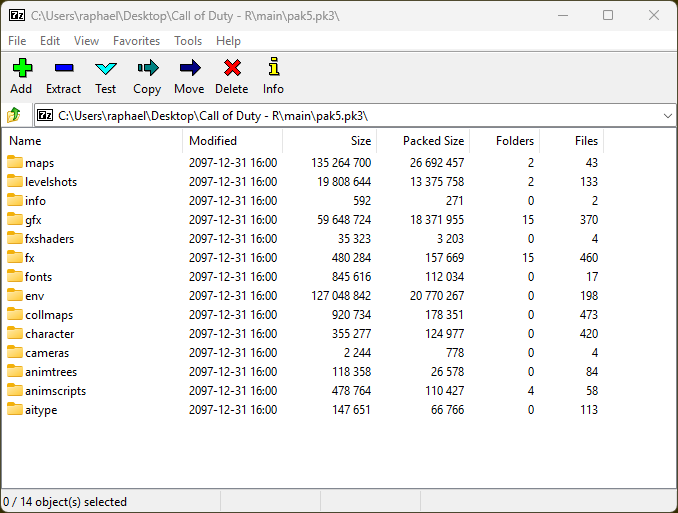Click the animtrees files count 84
678x513 pixels.
592,372
